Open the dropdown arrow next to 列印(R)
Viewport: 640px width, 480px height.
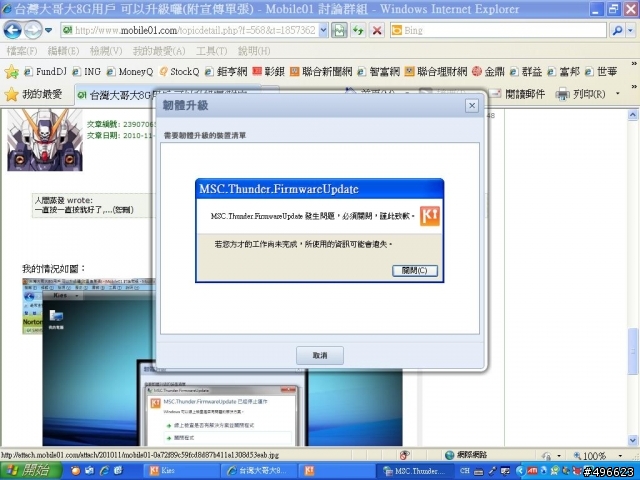coord(618,94)
